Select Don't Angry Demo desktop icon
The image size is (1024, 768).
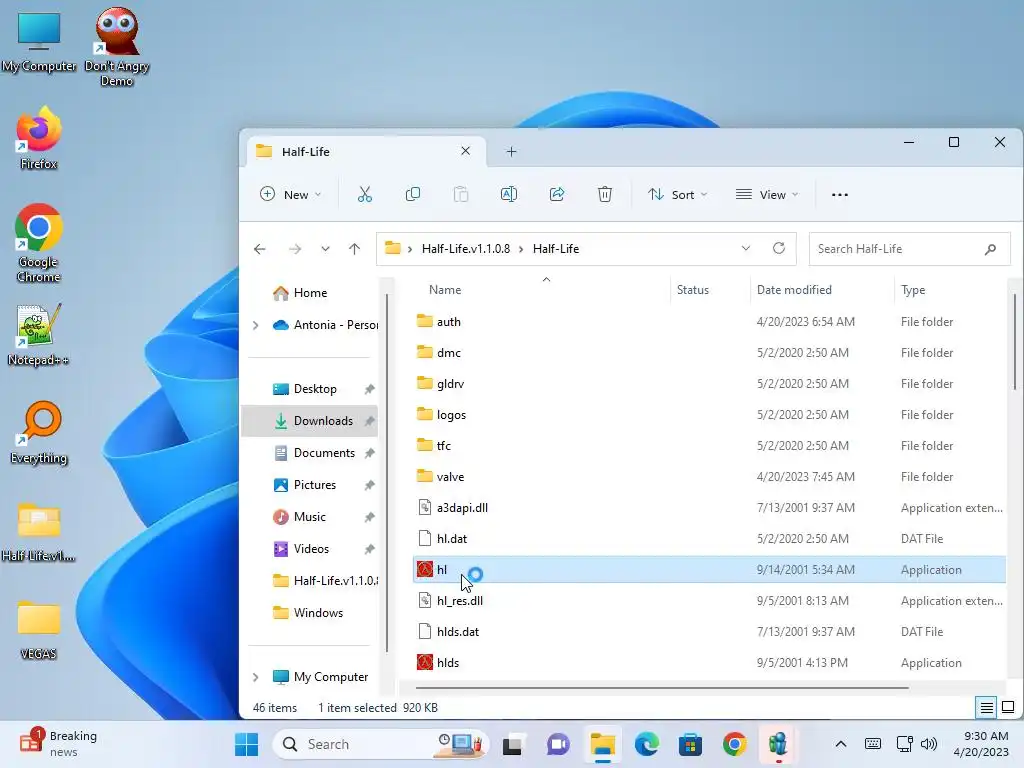pos(117,47)
